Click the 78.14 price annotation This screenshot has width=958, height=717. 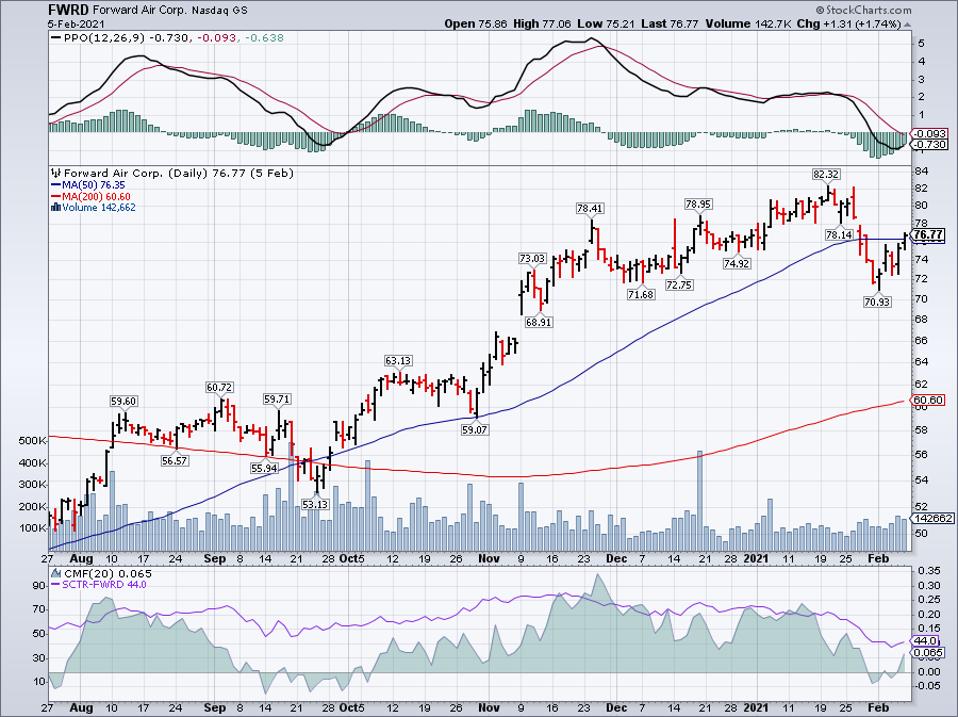(839, 235)
